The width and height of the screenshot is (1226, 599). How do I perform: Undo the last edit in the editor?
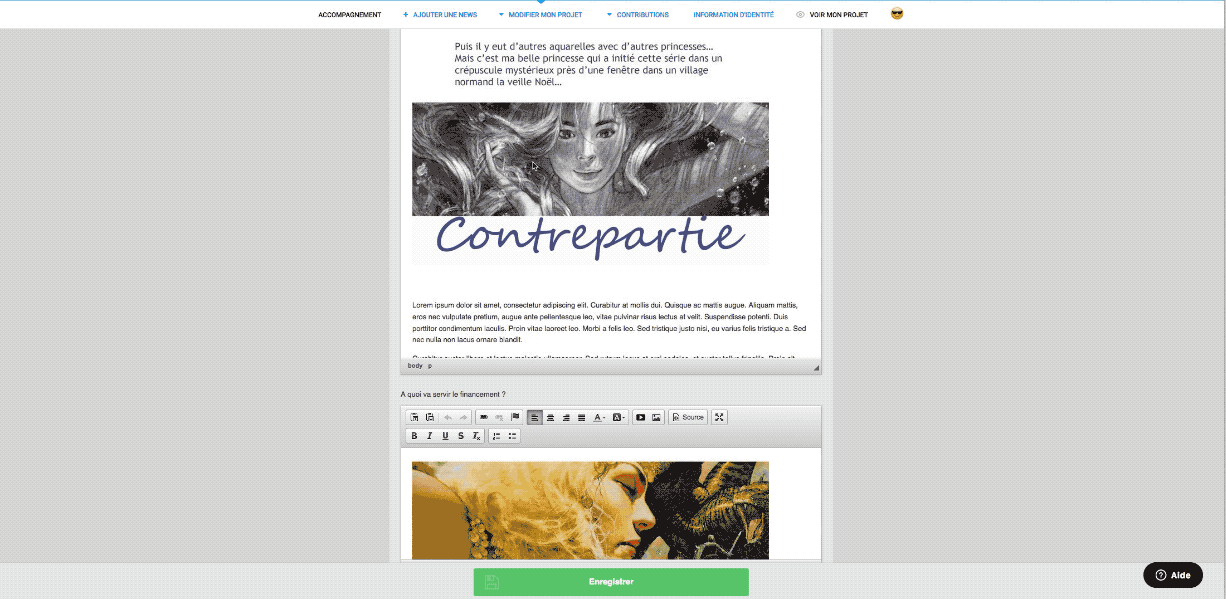(x=448, y=417)
